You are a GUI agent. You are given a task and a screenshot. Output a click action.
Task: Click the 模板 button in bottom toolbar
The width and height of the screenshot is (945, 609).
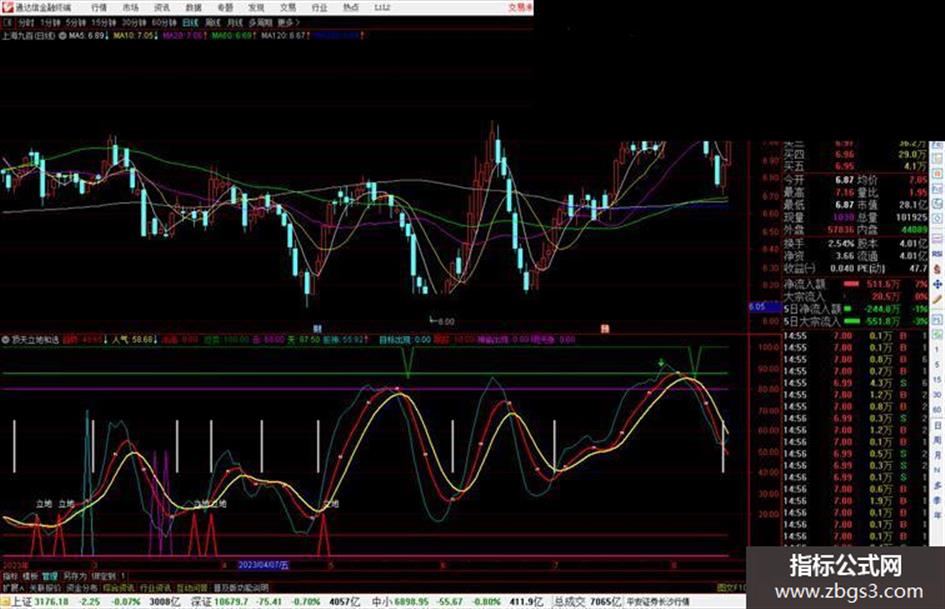coord(30,576)
